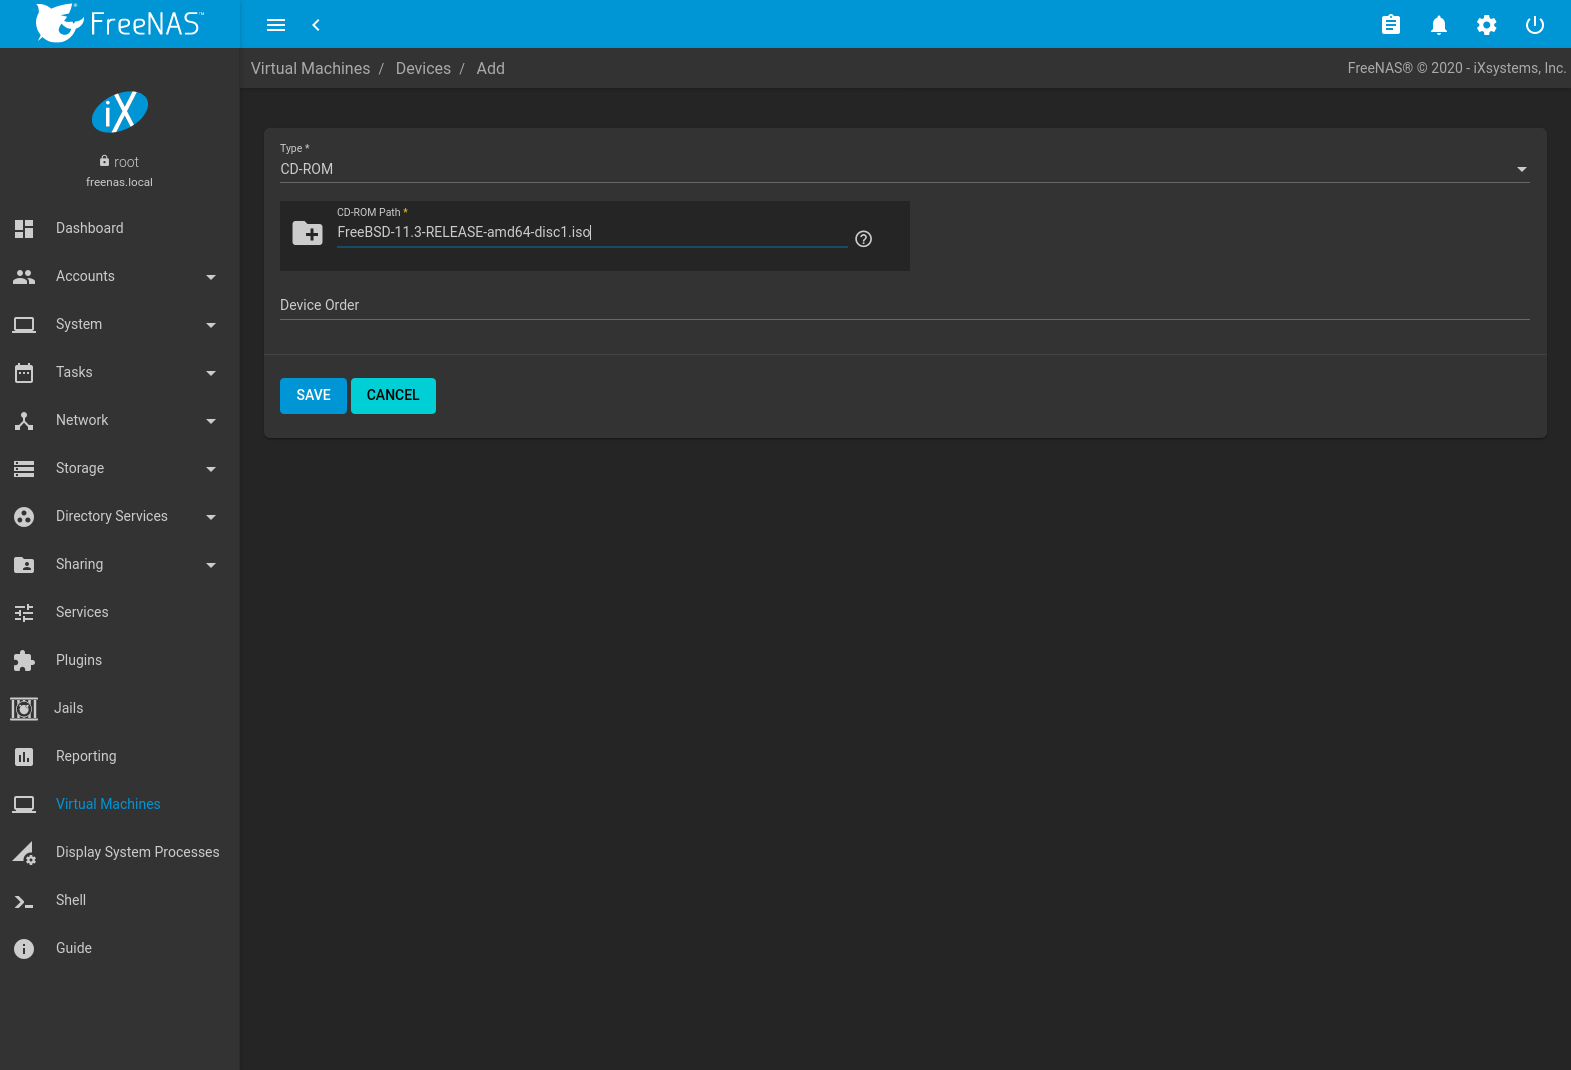
Task: Browse folders with the CD-ROM path folder icon
Action: (307, 234)
